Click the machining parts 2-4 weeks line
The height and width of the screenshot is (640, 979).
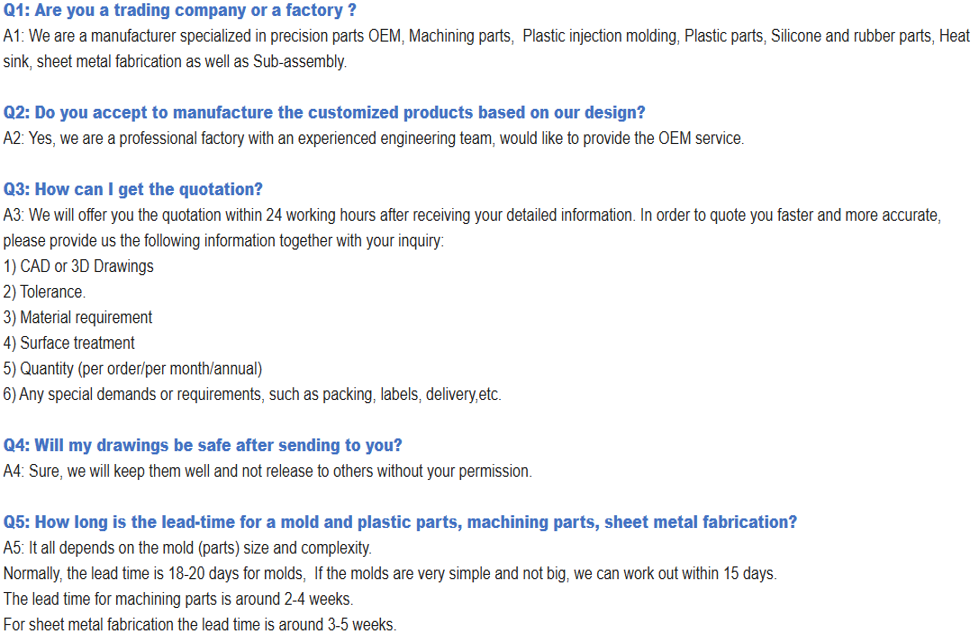(x=178, y=599)
